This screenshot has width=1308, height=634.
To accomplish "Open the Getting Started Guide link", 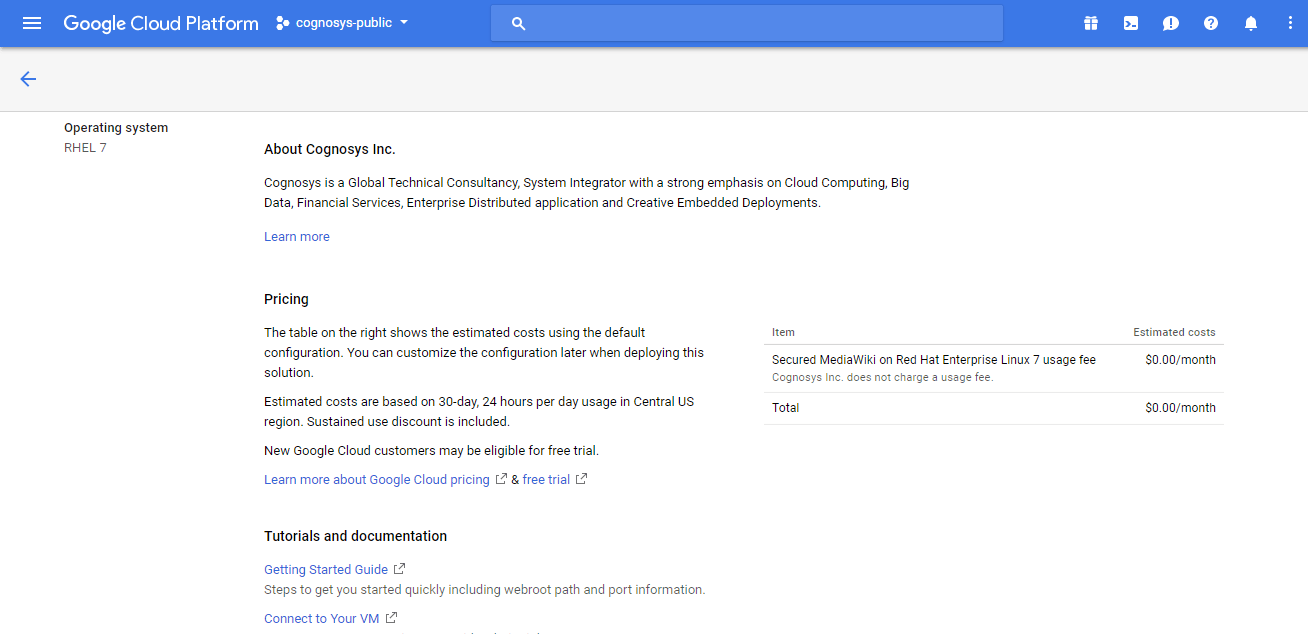I will tap(326, 570).
